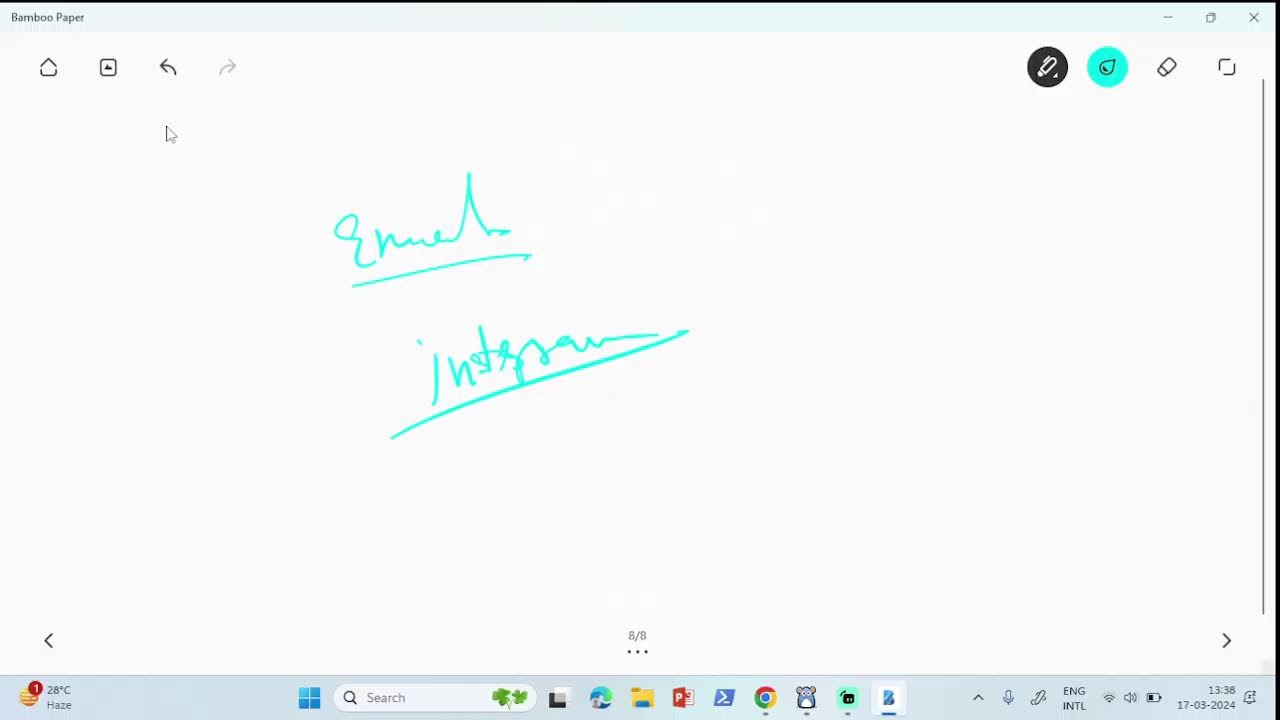
Task: Redo the undone stroke
Action: [x=227, y=67]
